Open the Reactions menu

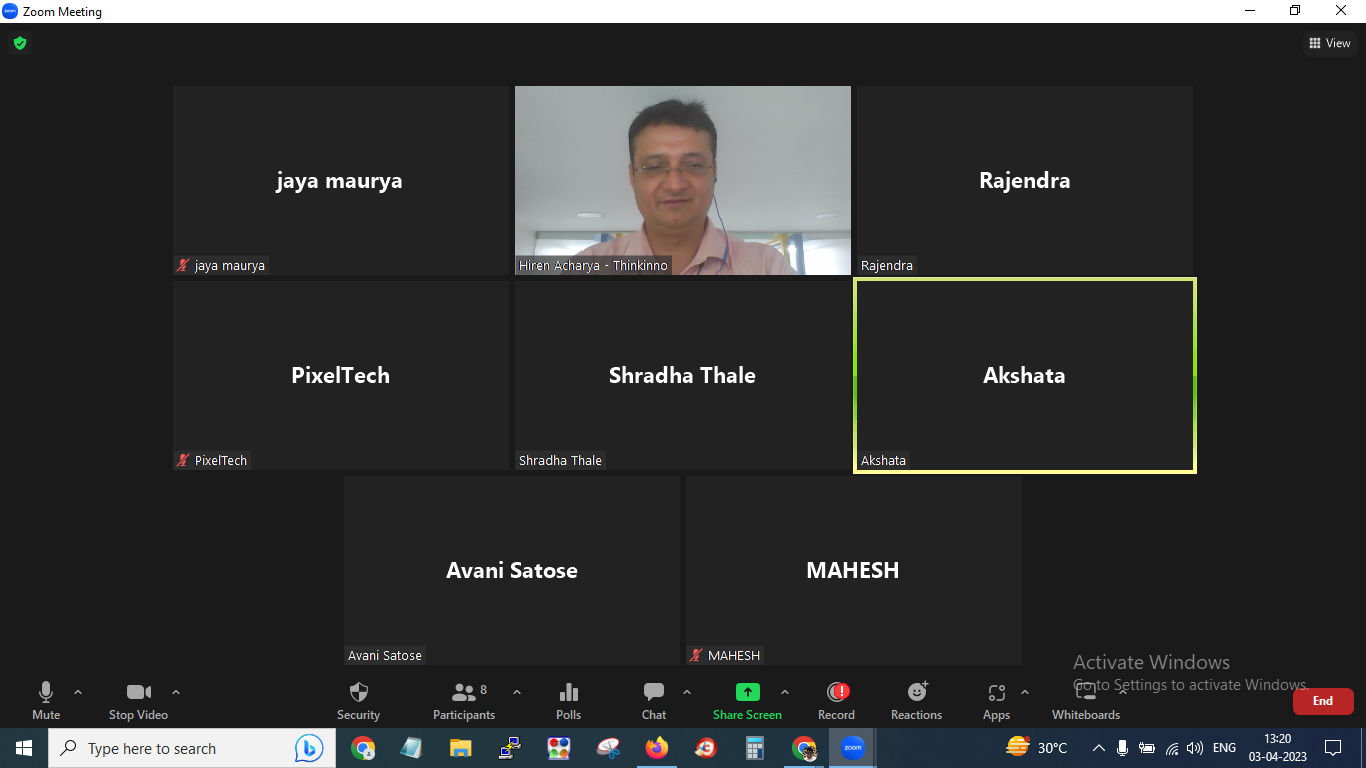917,700
